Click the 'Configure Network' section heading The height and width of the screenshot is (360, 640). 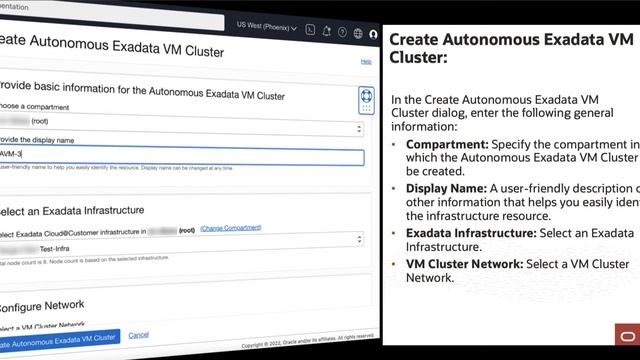coord(42,306)
